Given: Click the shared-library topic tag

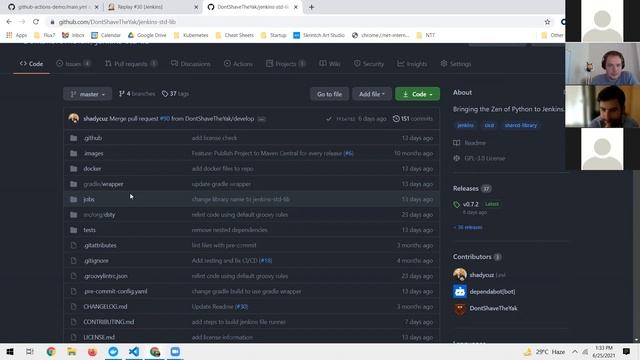Looking at the screenshot, I should click(x=520, y=125).
